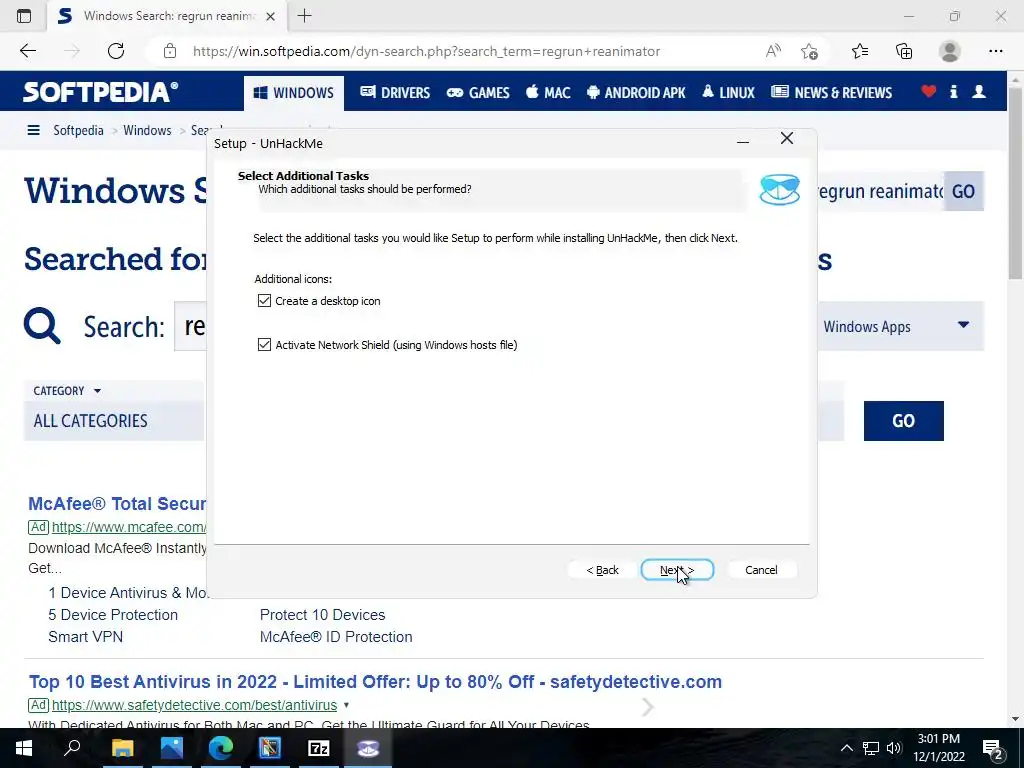
Task: Add this page to favorites star
Action: coord(809,51)
